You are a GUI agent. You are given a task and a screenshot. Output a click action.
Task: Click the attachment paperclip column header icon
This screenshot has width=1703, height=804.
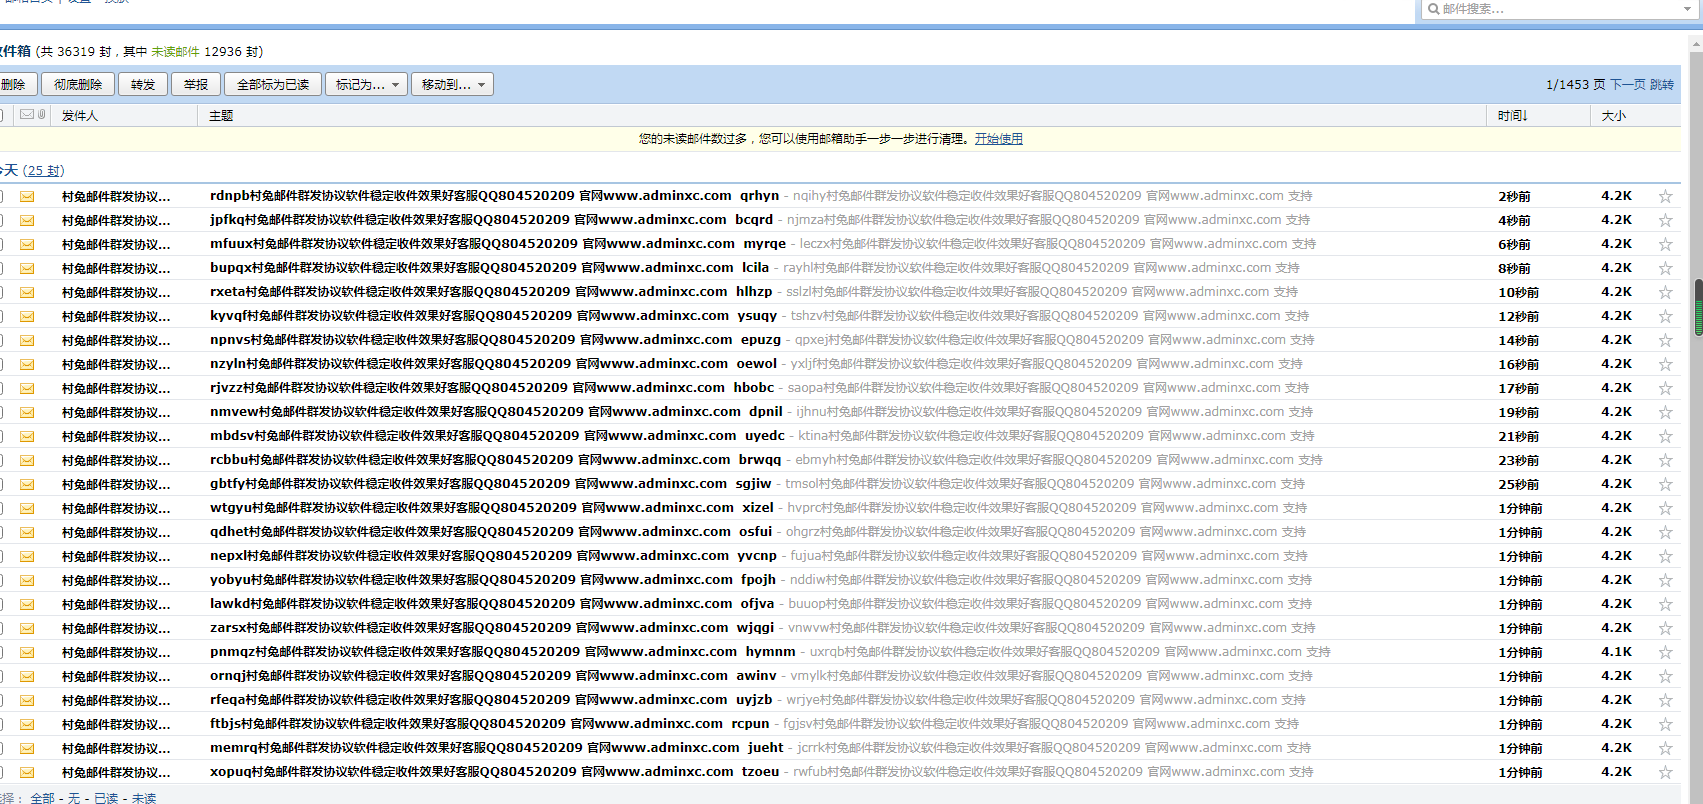point(41,114)
